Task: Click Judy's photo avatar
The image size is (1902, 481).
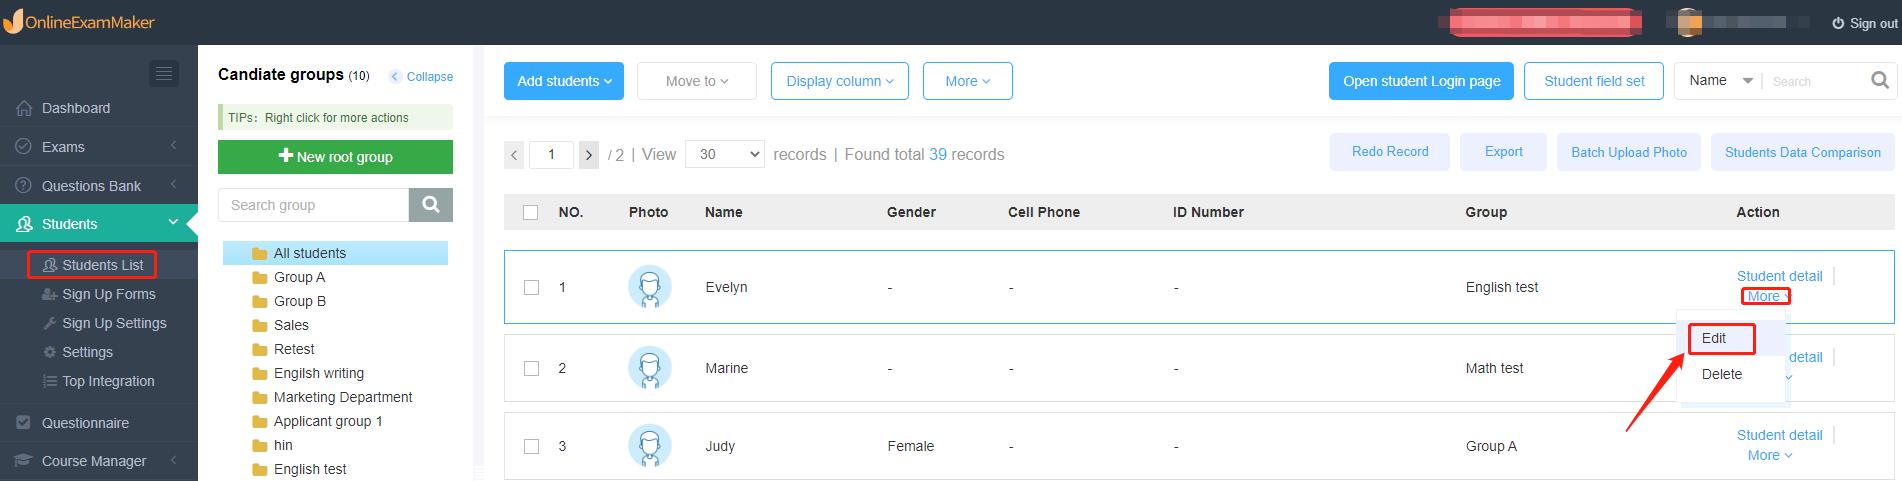Action: (x=650, y=446)
